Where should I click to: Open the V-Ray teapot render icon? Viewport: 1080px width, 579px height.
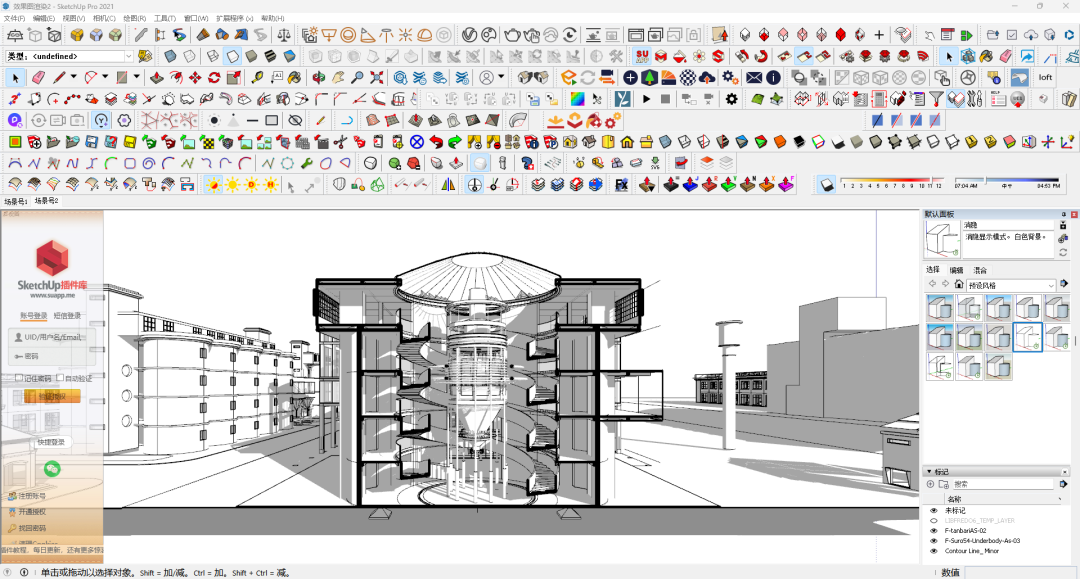[512, 34]
